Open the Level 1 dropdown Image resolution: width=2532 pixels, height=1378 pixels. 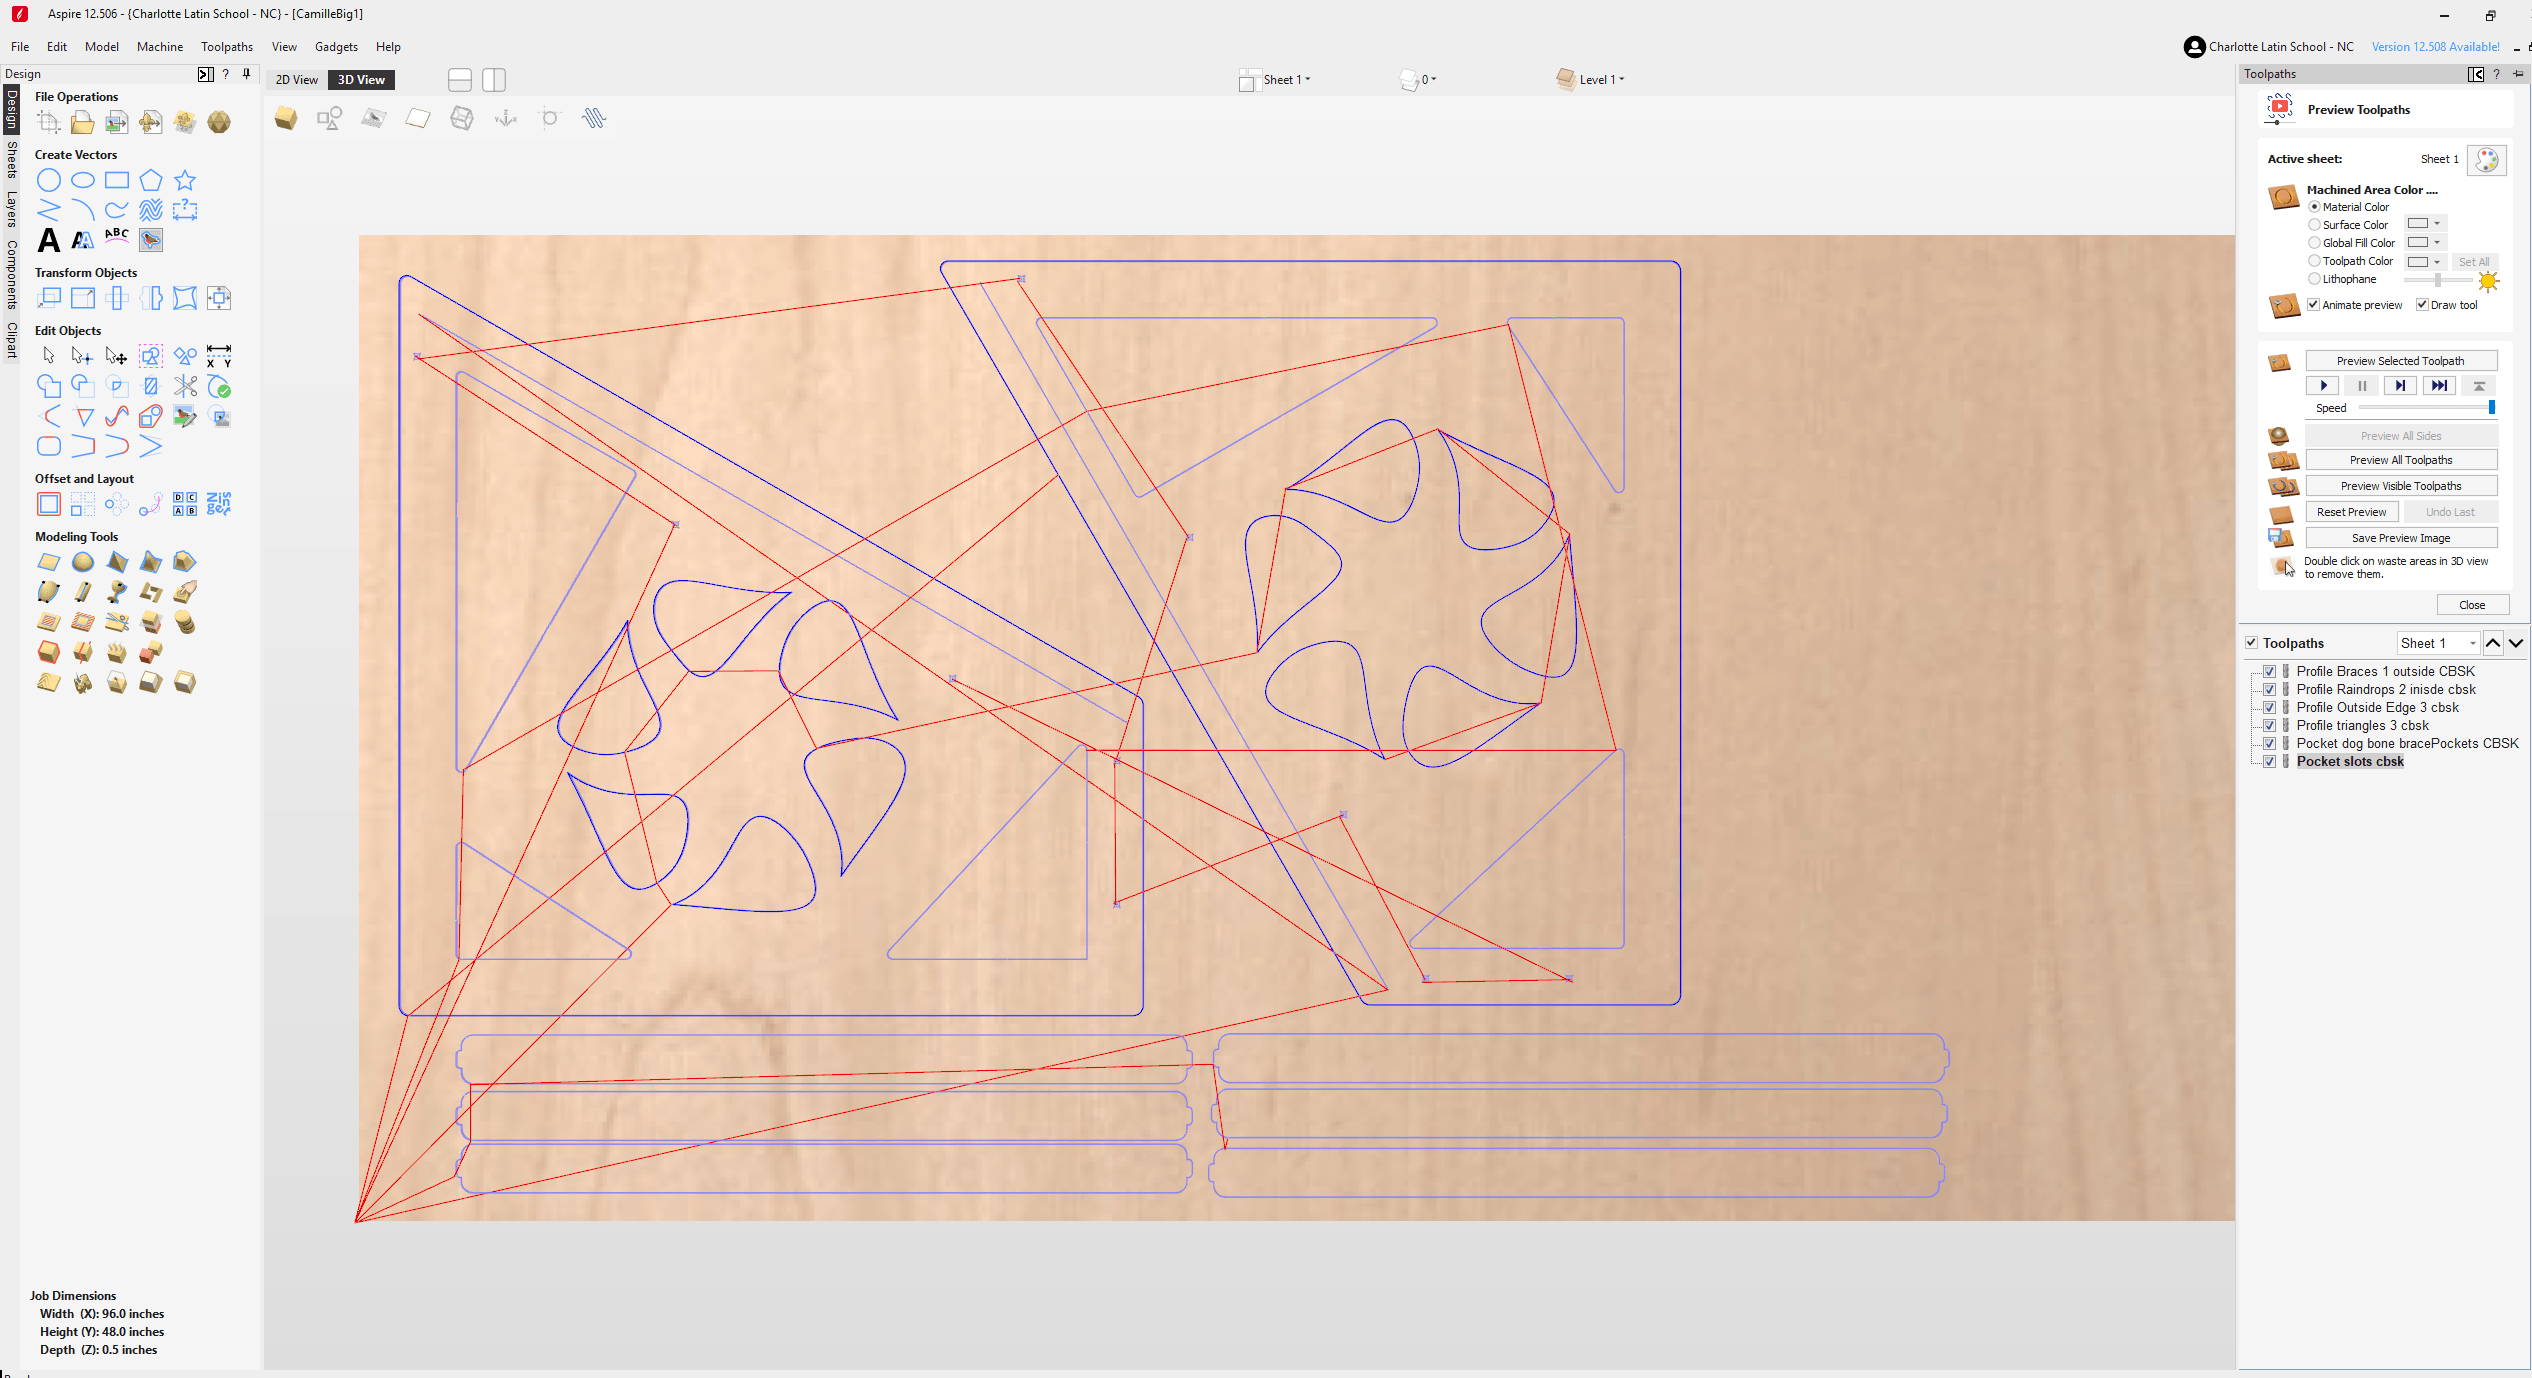click(1600, 79)
